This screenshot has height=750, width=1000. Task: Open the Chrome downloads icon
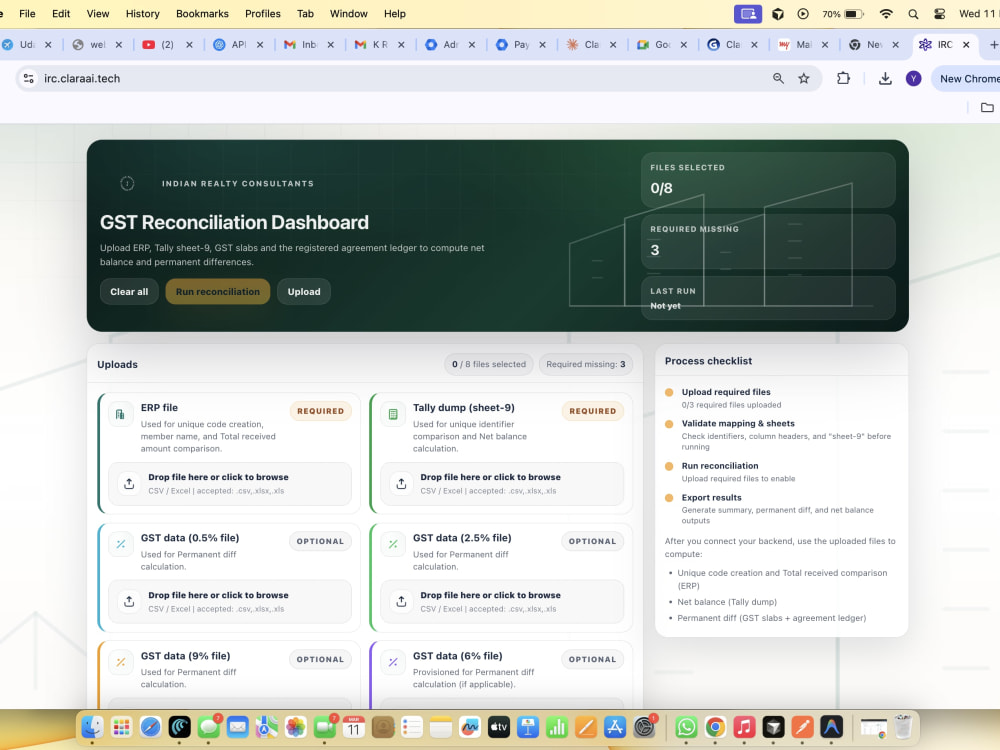pos(885,78)
